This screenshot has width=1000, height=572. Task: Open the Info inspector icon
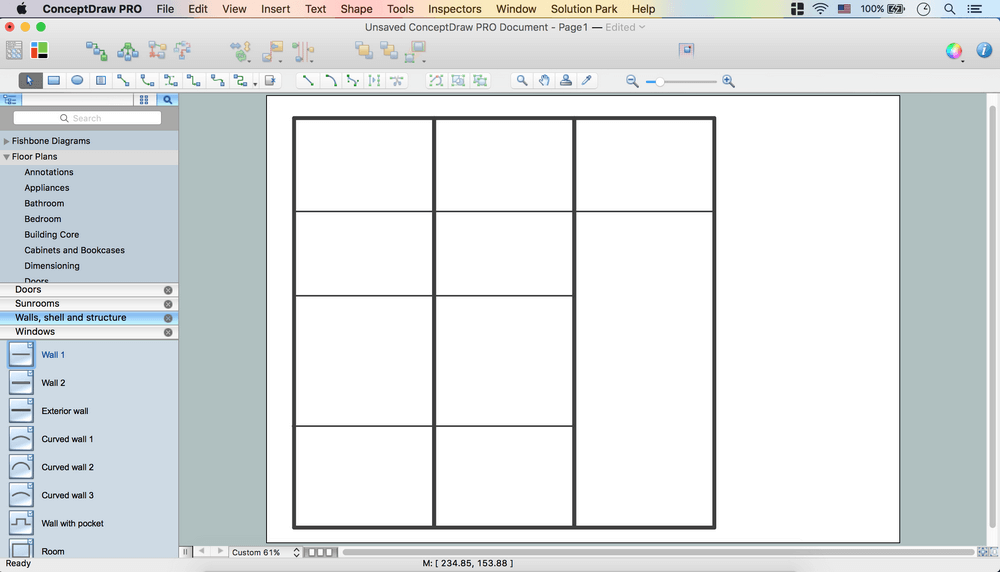pyautogui.click(x=982, y=51)
